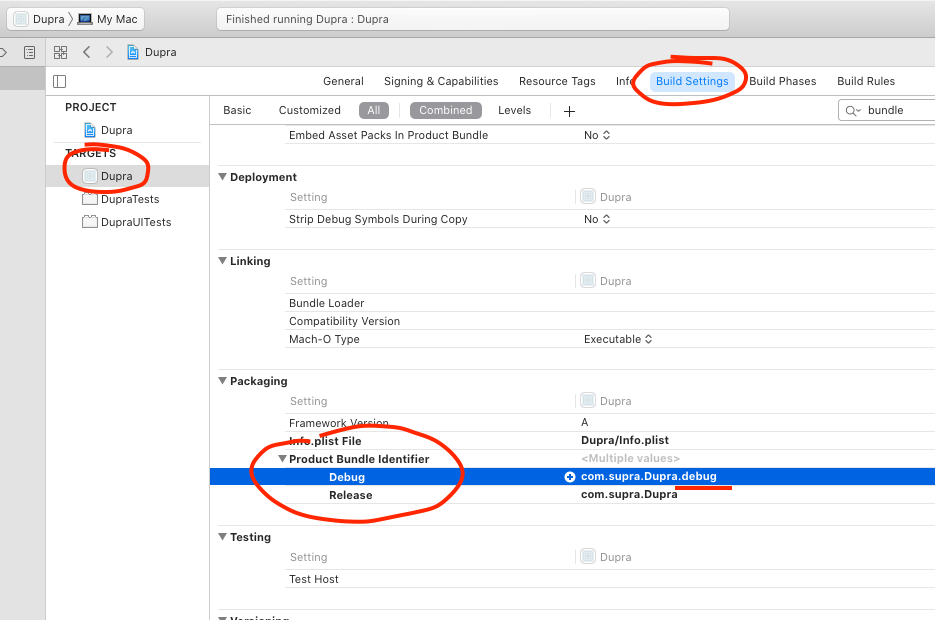Viewport: 935px width, 620px height.
Task: Select the Test Host setting row
Action: [x=609, y=579]
